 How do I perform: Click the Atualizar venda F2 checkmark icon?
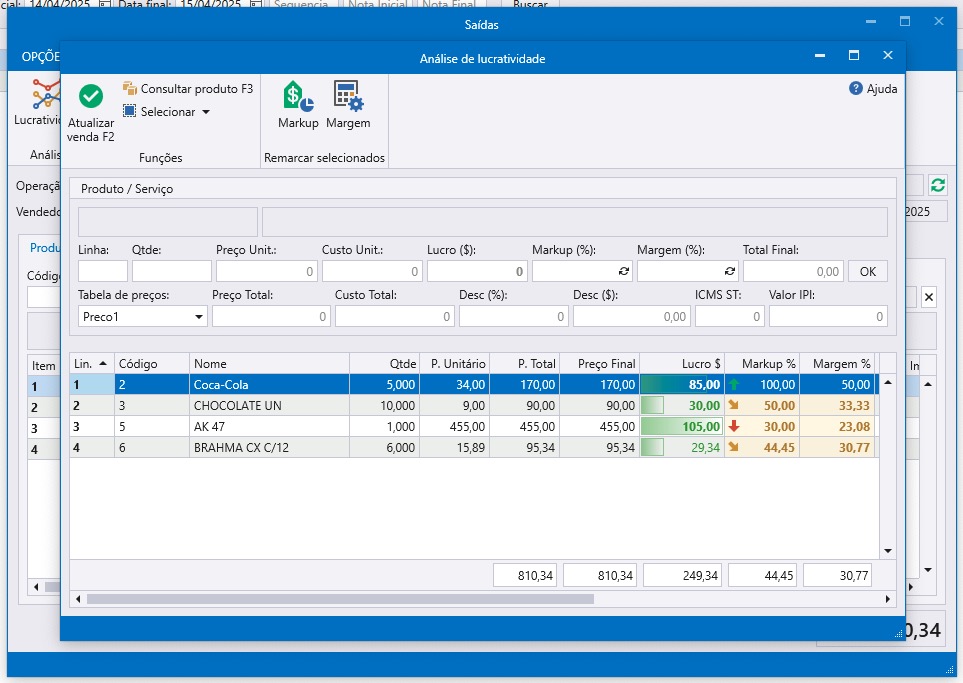point(91,96)
